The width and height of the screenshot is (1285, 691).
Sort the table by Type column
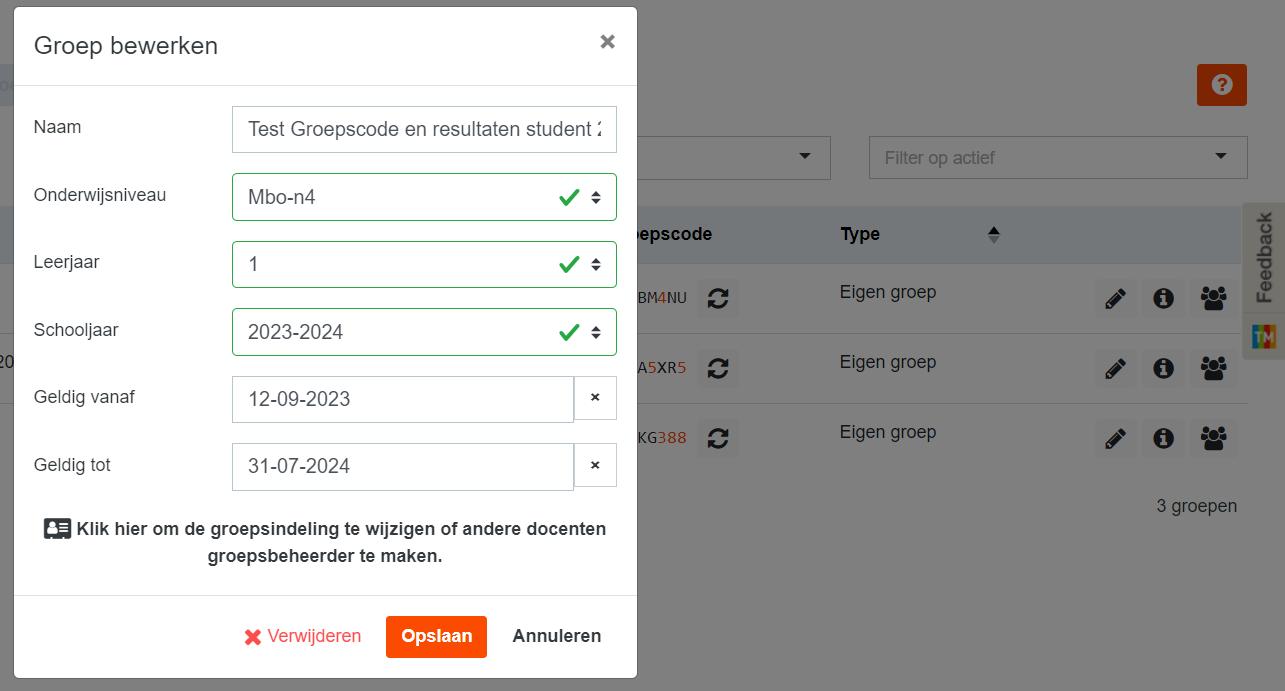click(993, 235)
